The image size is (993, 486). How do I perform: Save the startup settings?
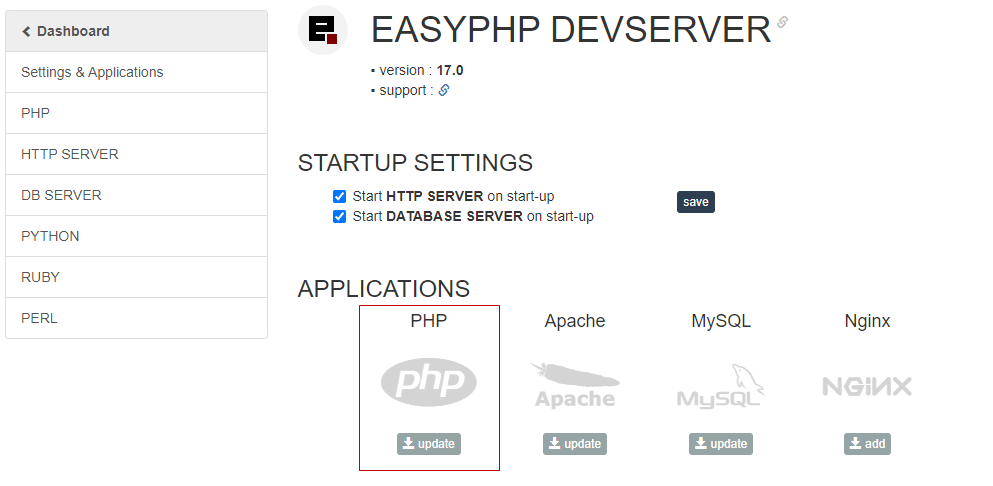695,202
